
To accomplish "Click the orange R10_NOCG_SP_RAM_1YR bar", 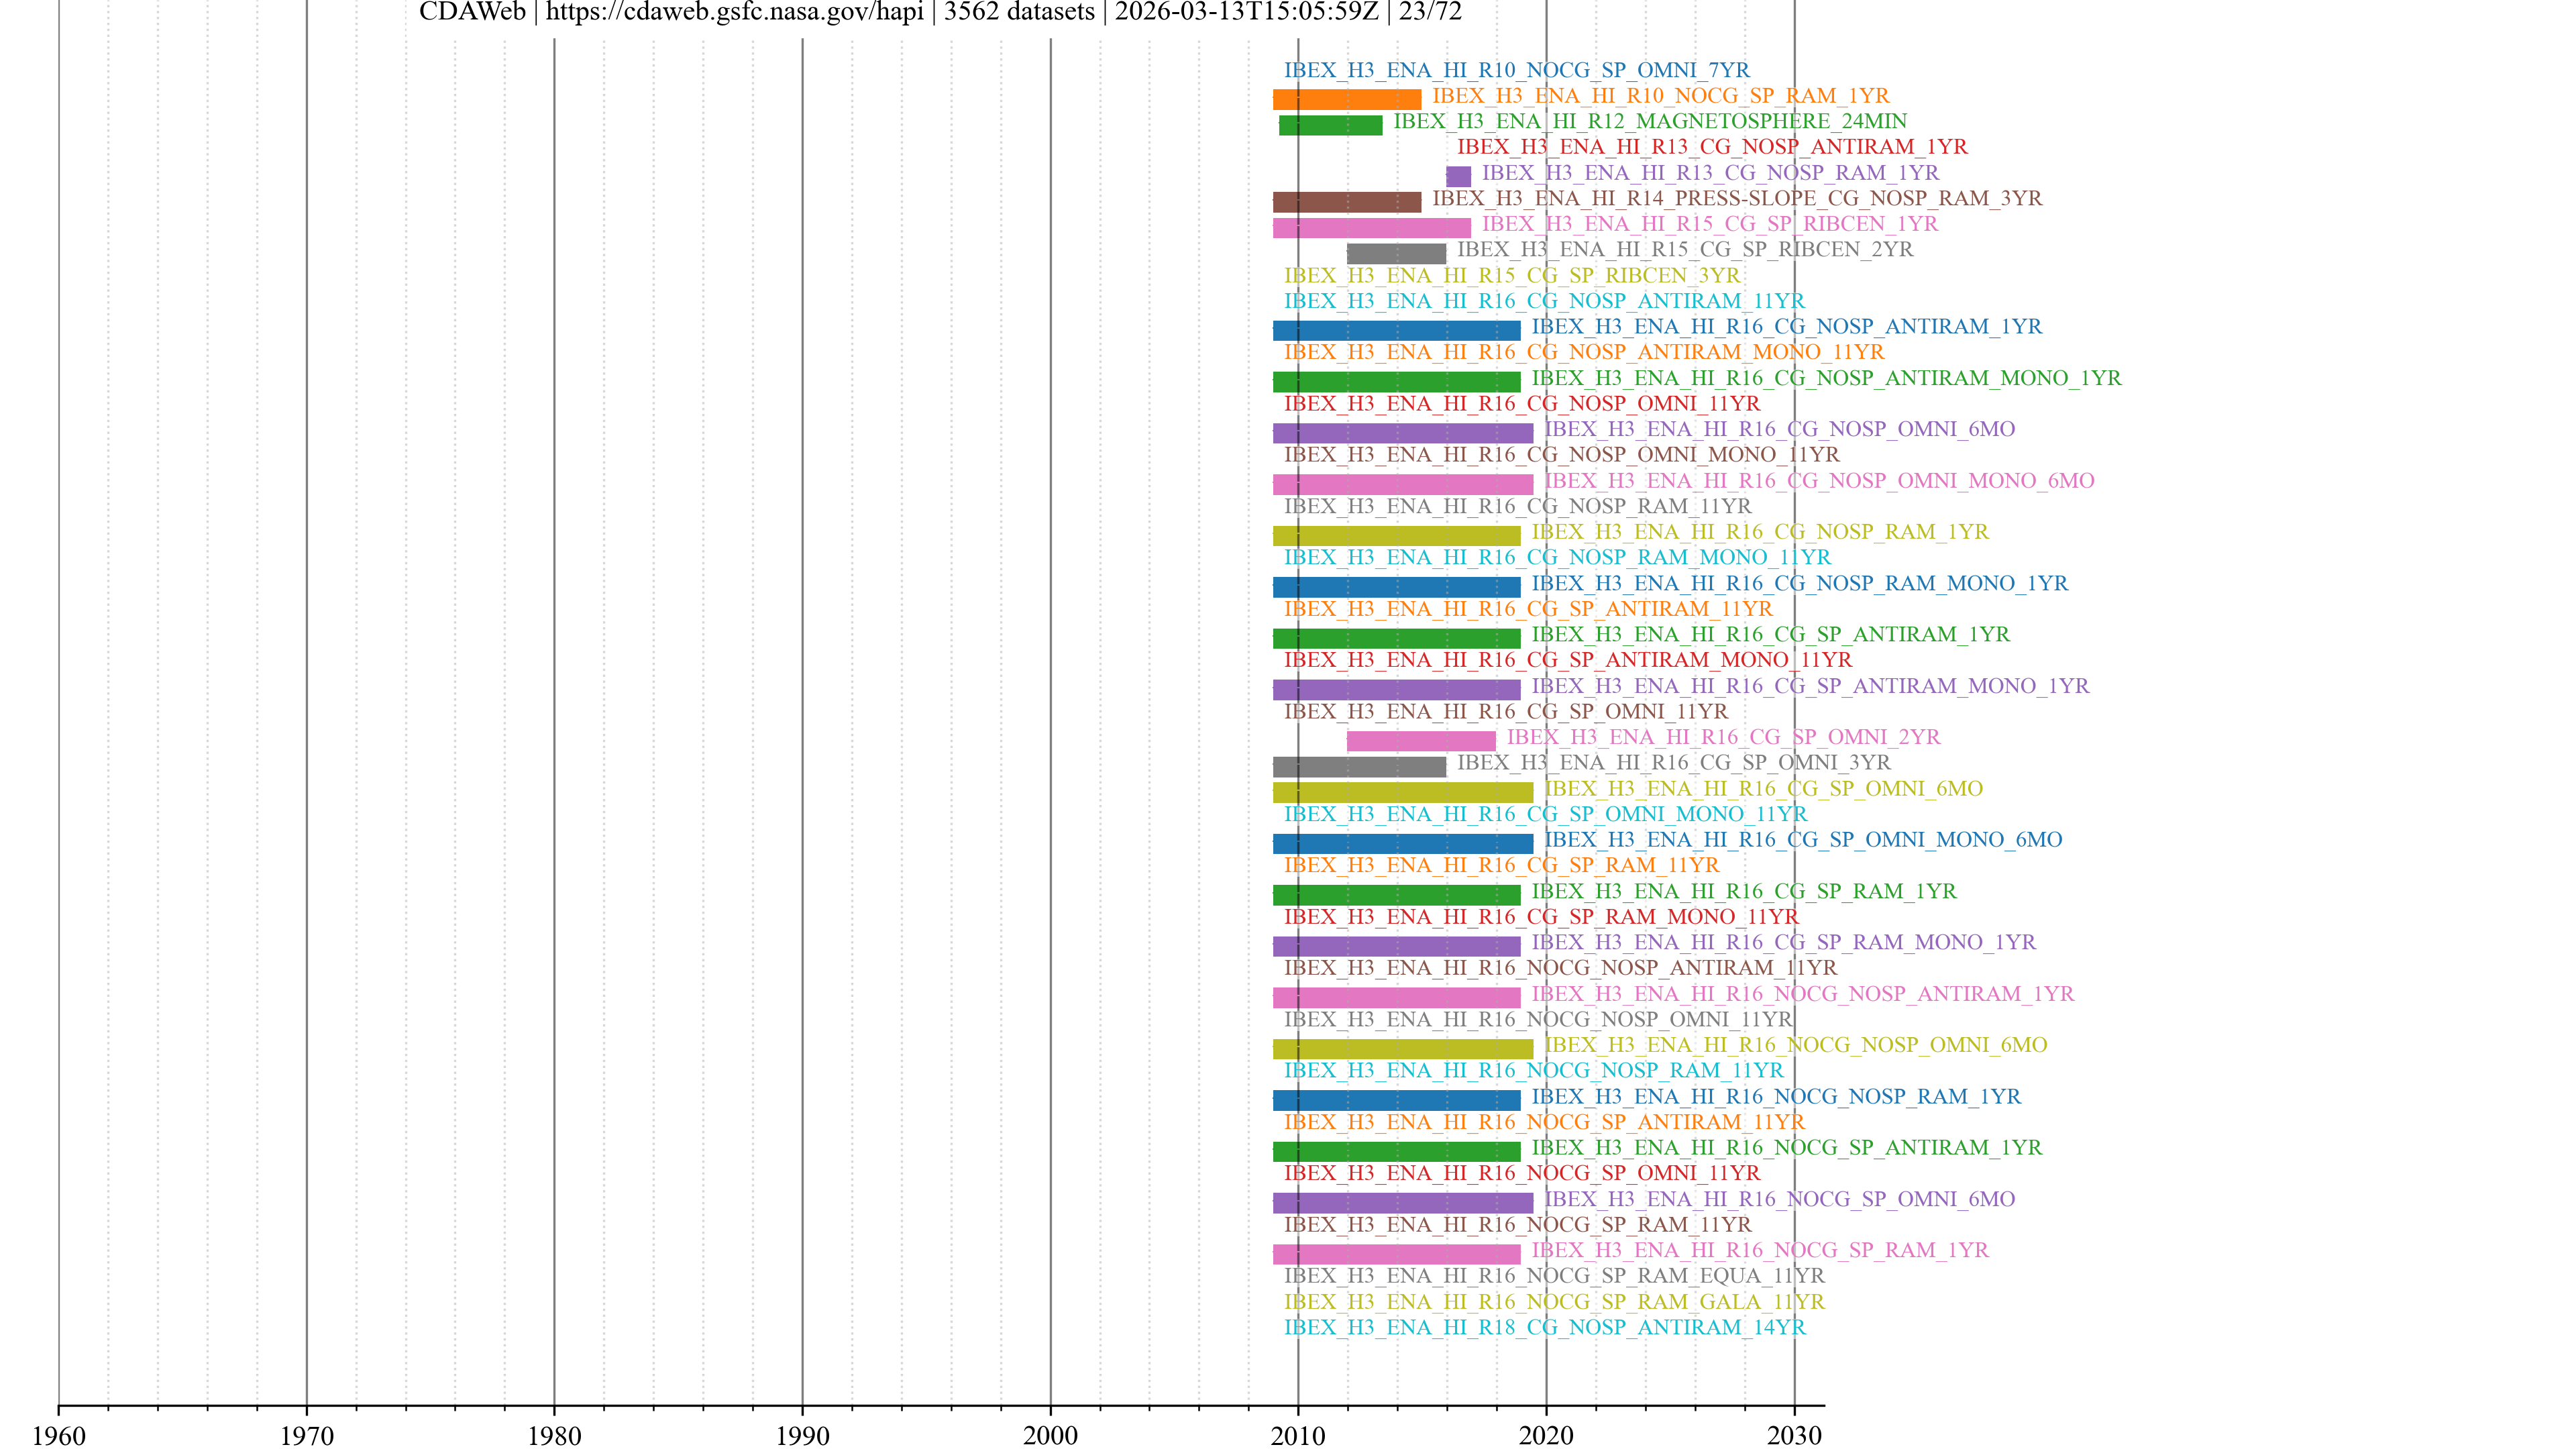I will pyautogui.click(x=1346, y=99).
